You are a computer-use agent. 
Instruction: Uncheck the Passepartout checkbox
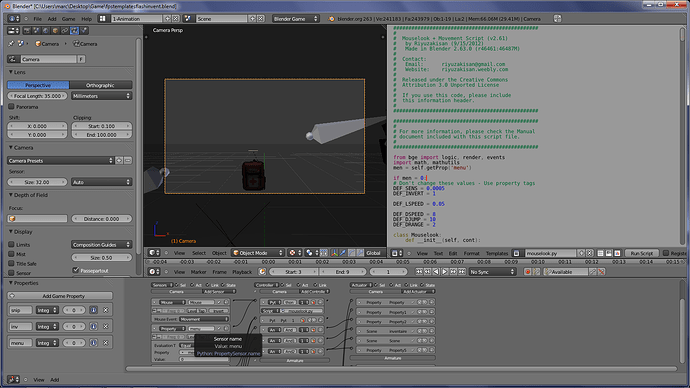point(76,270)
